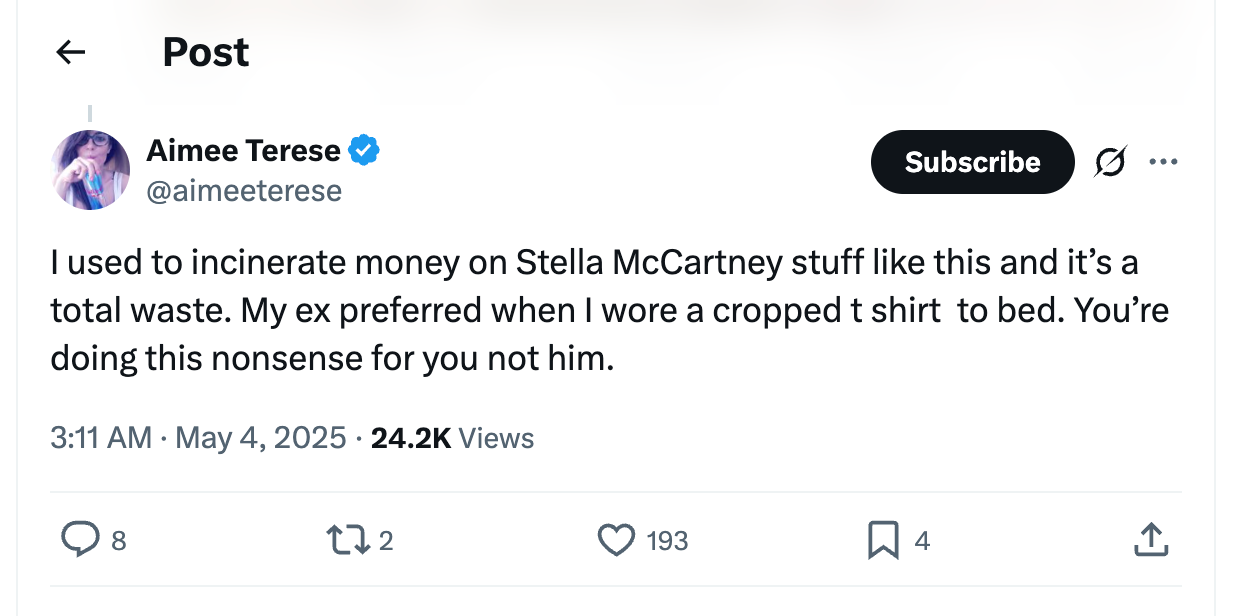This screenshot has height=616, width=1250.
Task: Open the more options menu
Action: tap(1163, 161)
